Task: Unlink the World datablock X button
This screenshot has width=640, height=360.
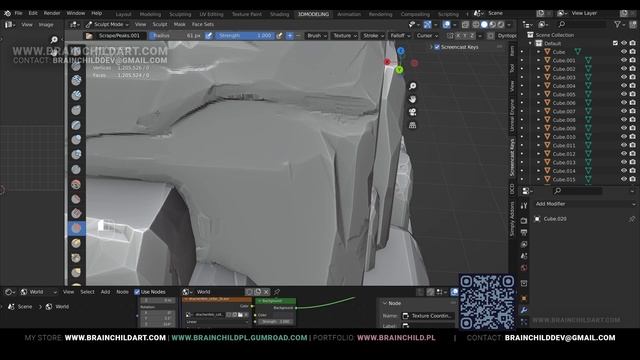Action: click(x=266, y=292)
